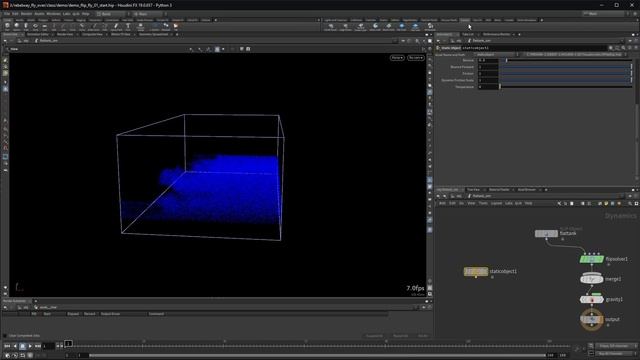Click the Large Ocean shelf tool
Image resolution: width=640 pixels, height=360 pixels.
pos(345,27)
